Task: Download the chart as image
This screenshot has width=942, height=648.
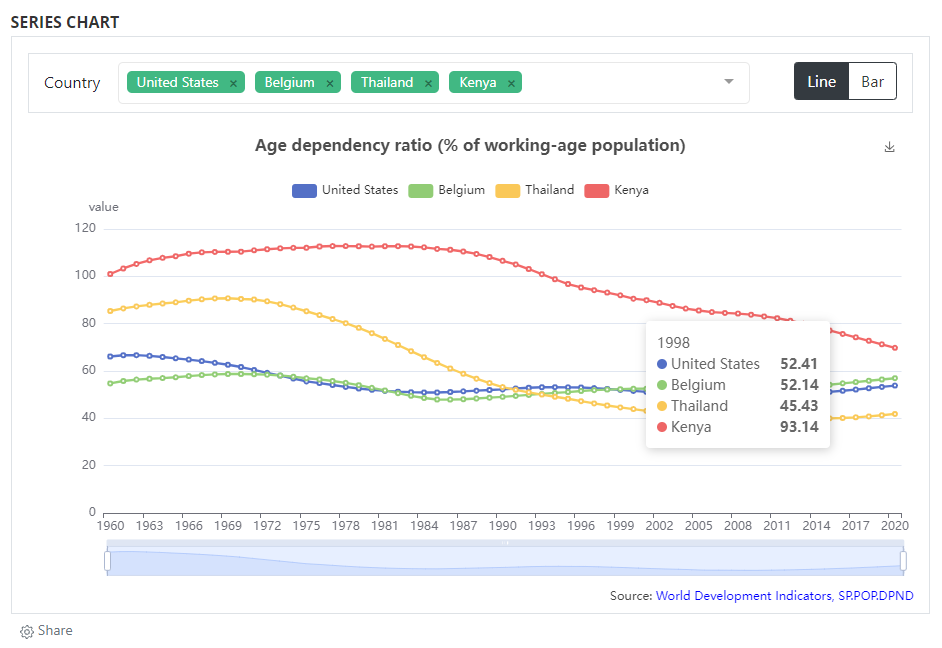Action: (x=889, y=147)
